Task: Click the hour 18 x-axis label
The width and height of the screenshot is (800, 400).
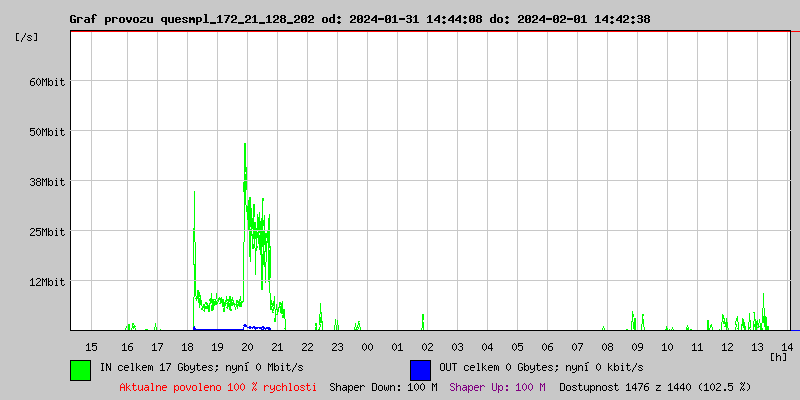Action: point(187,346)
